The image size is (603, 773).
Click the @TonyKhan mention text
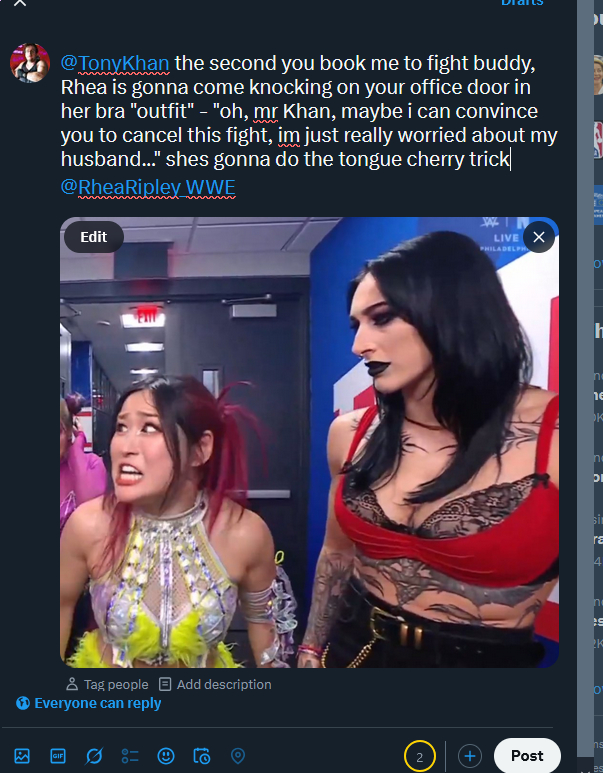click(x=115, y=64)
